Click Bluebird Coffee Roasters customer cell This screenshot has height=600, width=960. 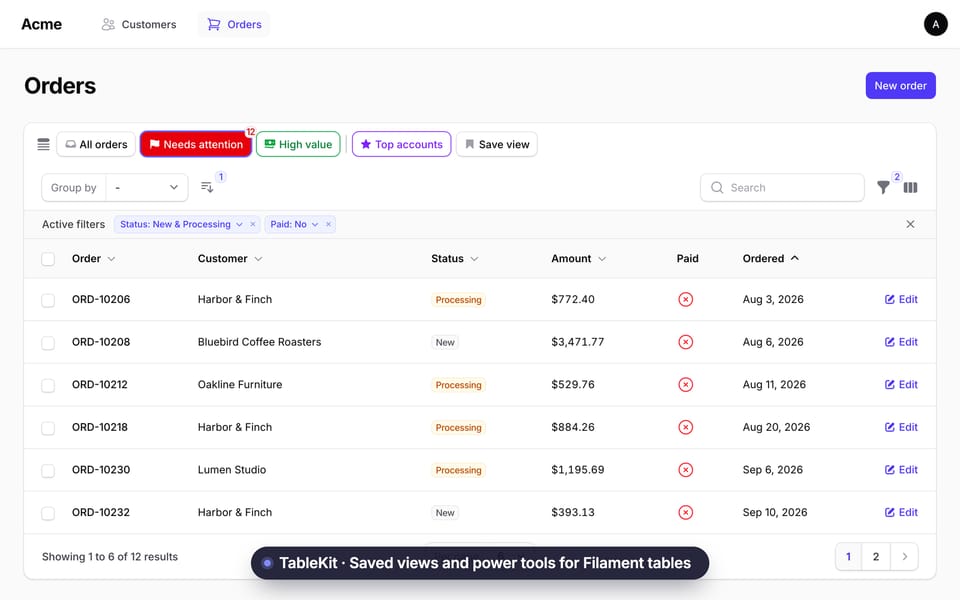click(x=260, y=342)
